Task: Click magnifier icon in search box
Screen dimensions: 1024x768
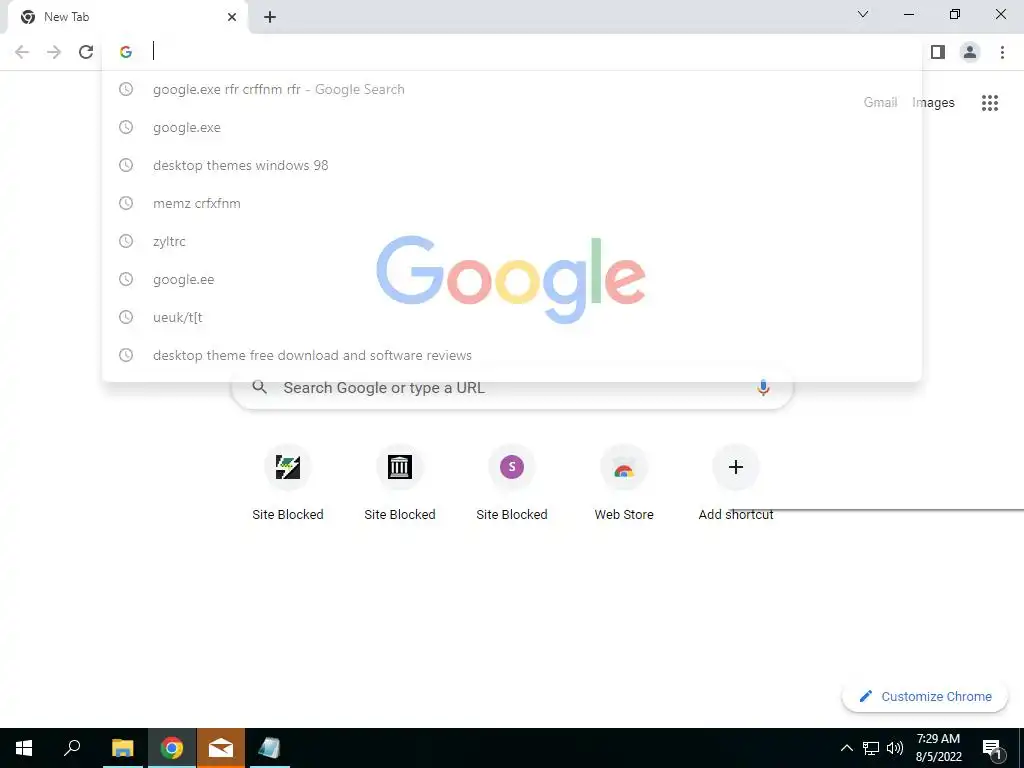Action: [x=260, y=387]
